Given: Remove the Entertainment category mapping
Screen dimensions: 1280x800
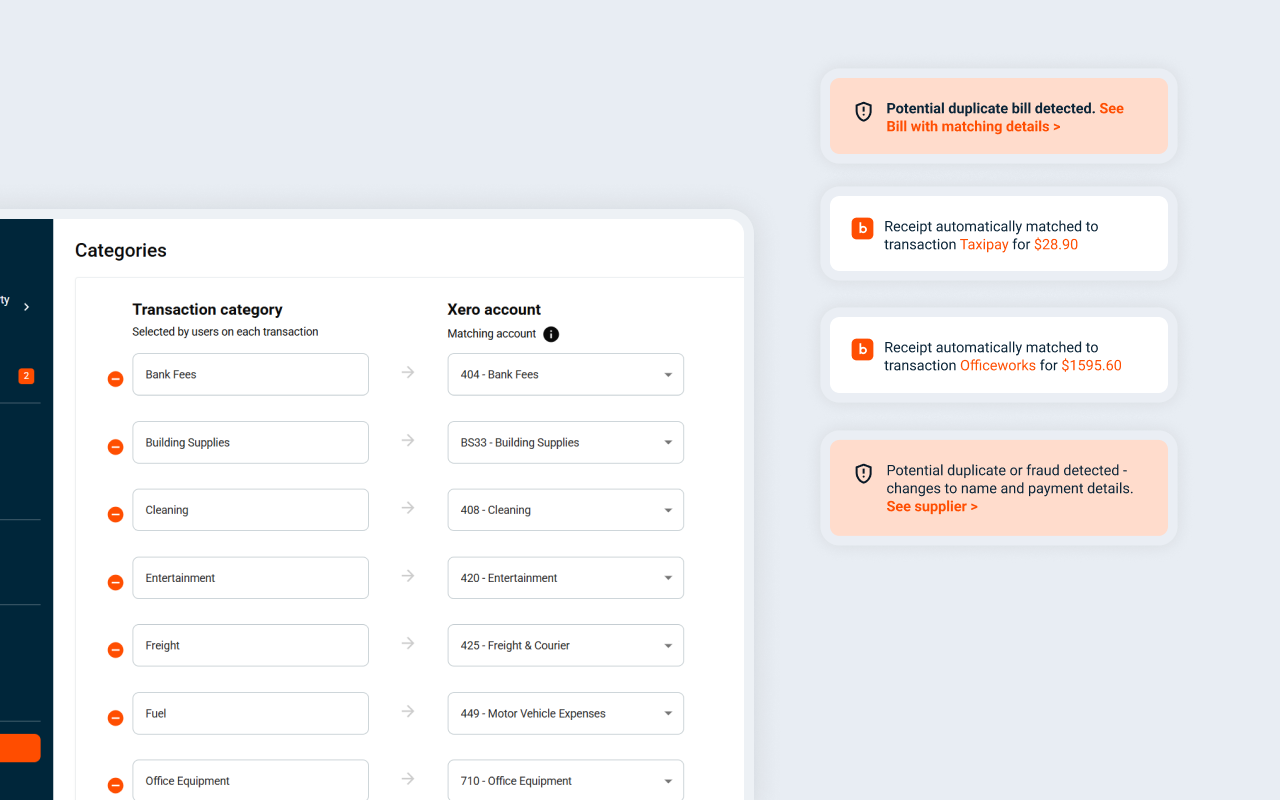Looking at the screenshot, I should pyautogui.click(x=115, y=581).
